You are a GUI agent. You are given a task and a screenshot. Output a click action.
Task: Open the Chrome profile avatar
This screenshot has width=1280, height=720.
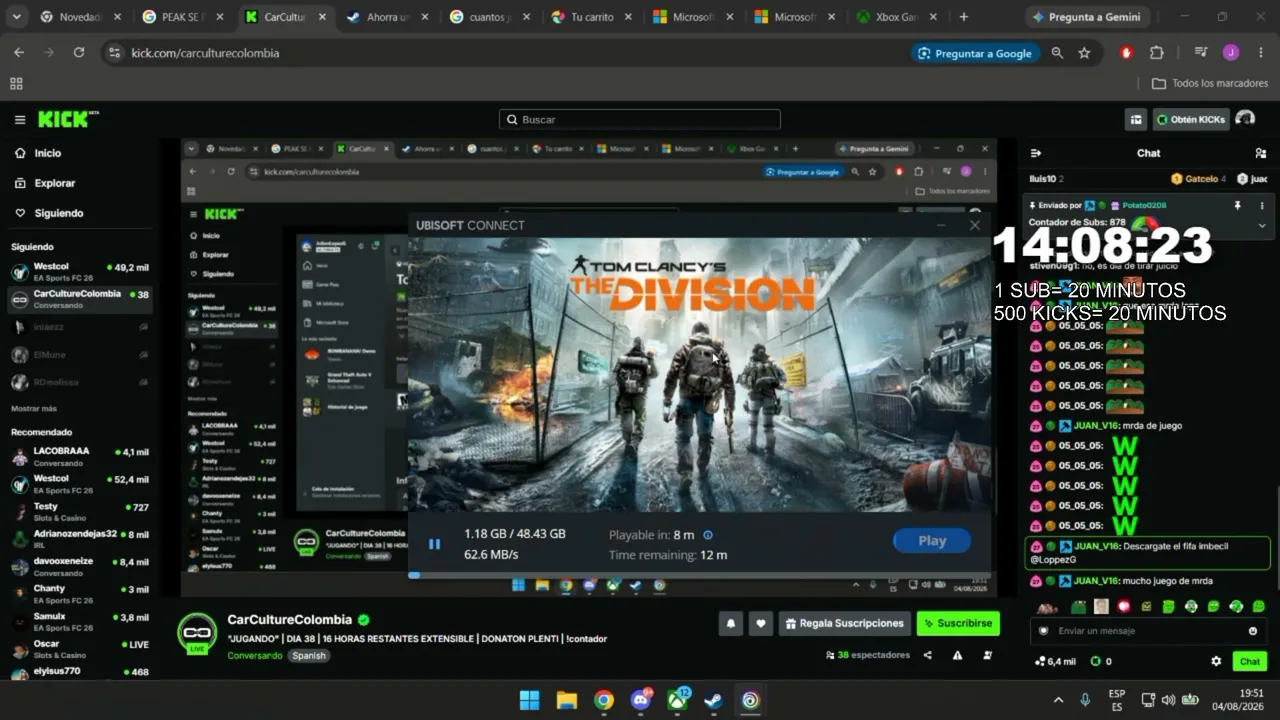click(1231, 53)
